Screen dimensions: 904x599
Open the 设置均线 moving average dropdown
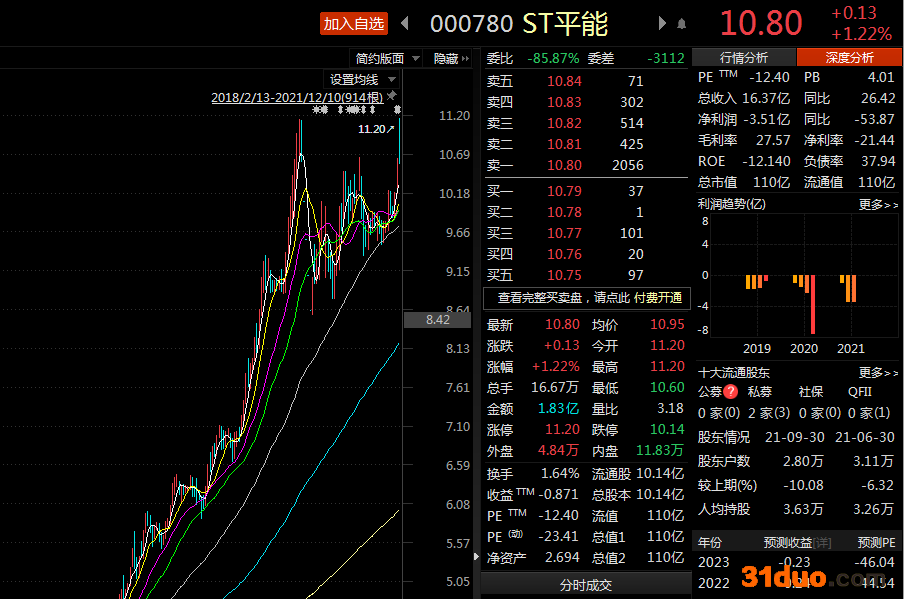[362, 79]
